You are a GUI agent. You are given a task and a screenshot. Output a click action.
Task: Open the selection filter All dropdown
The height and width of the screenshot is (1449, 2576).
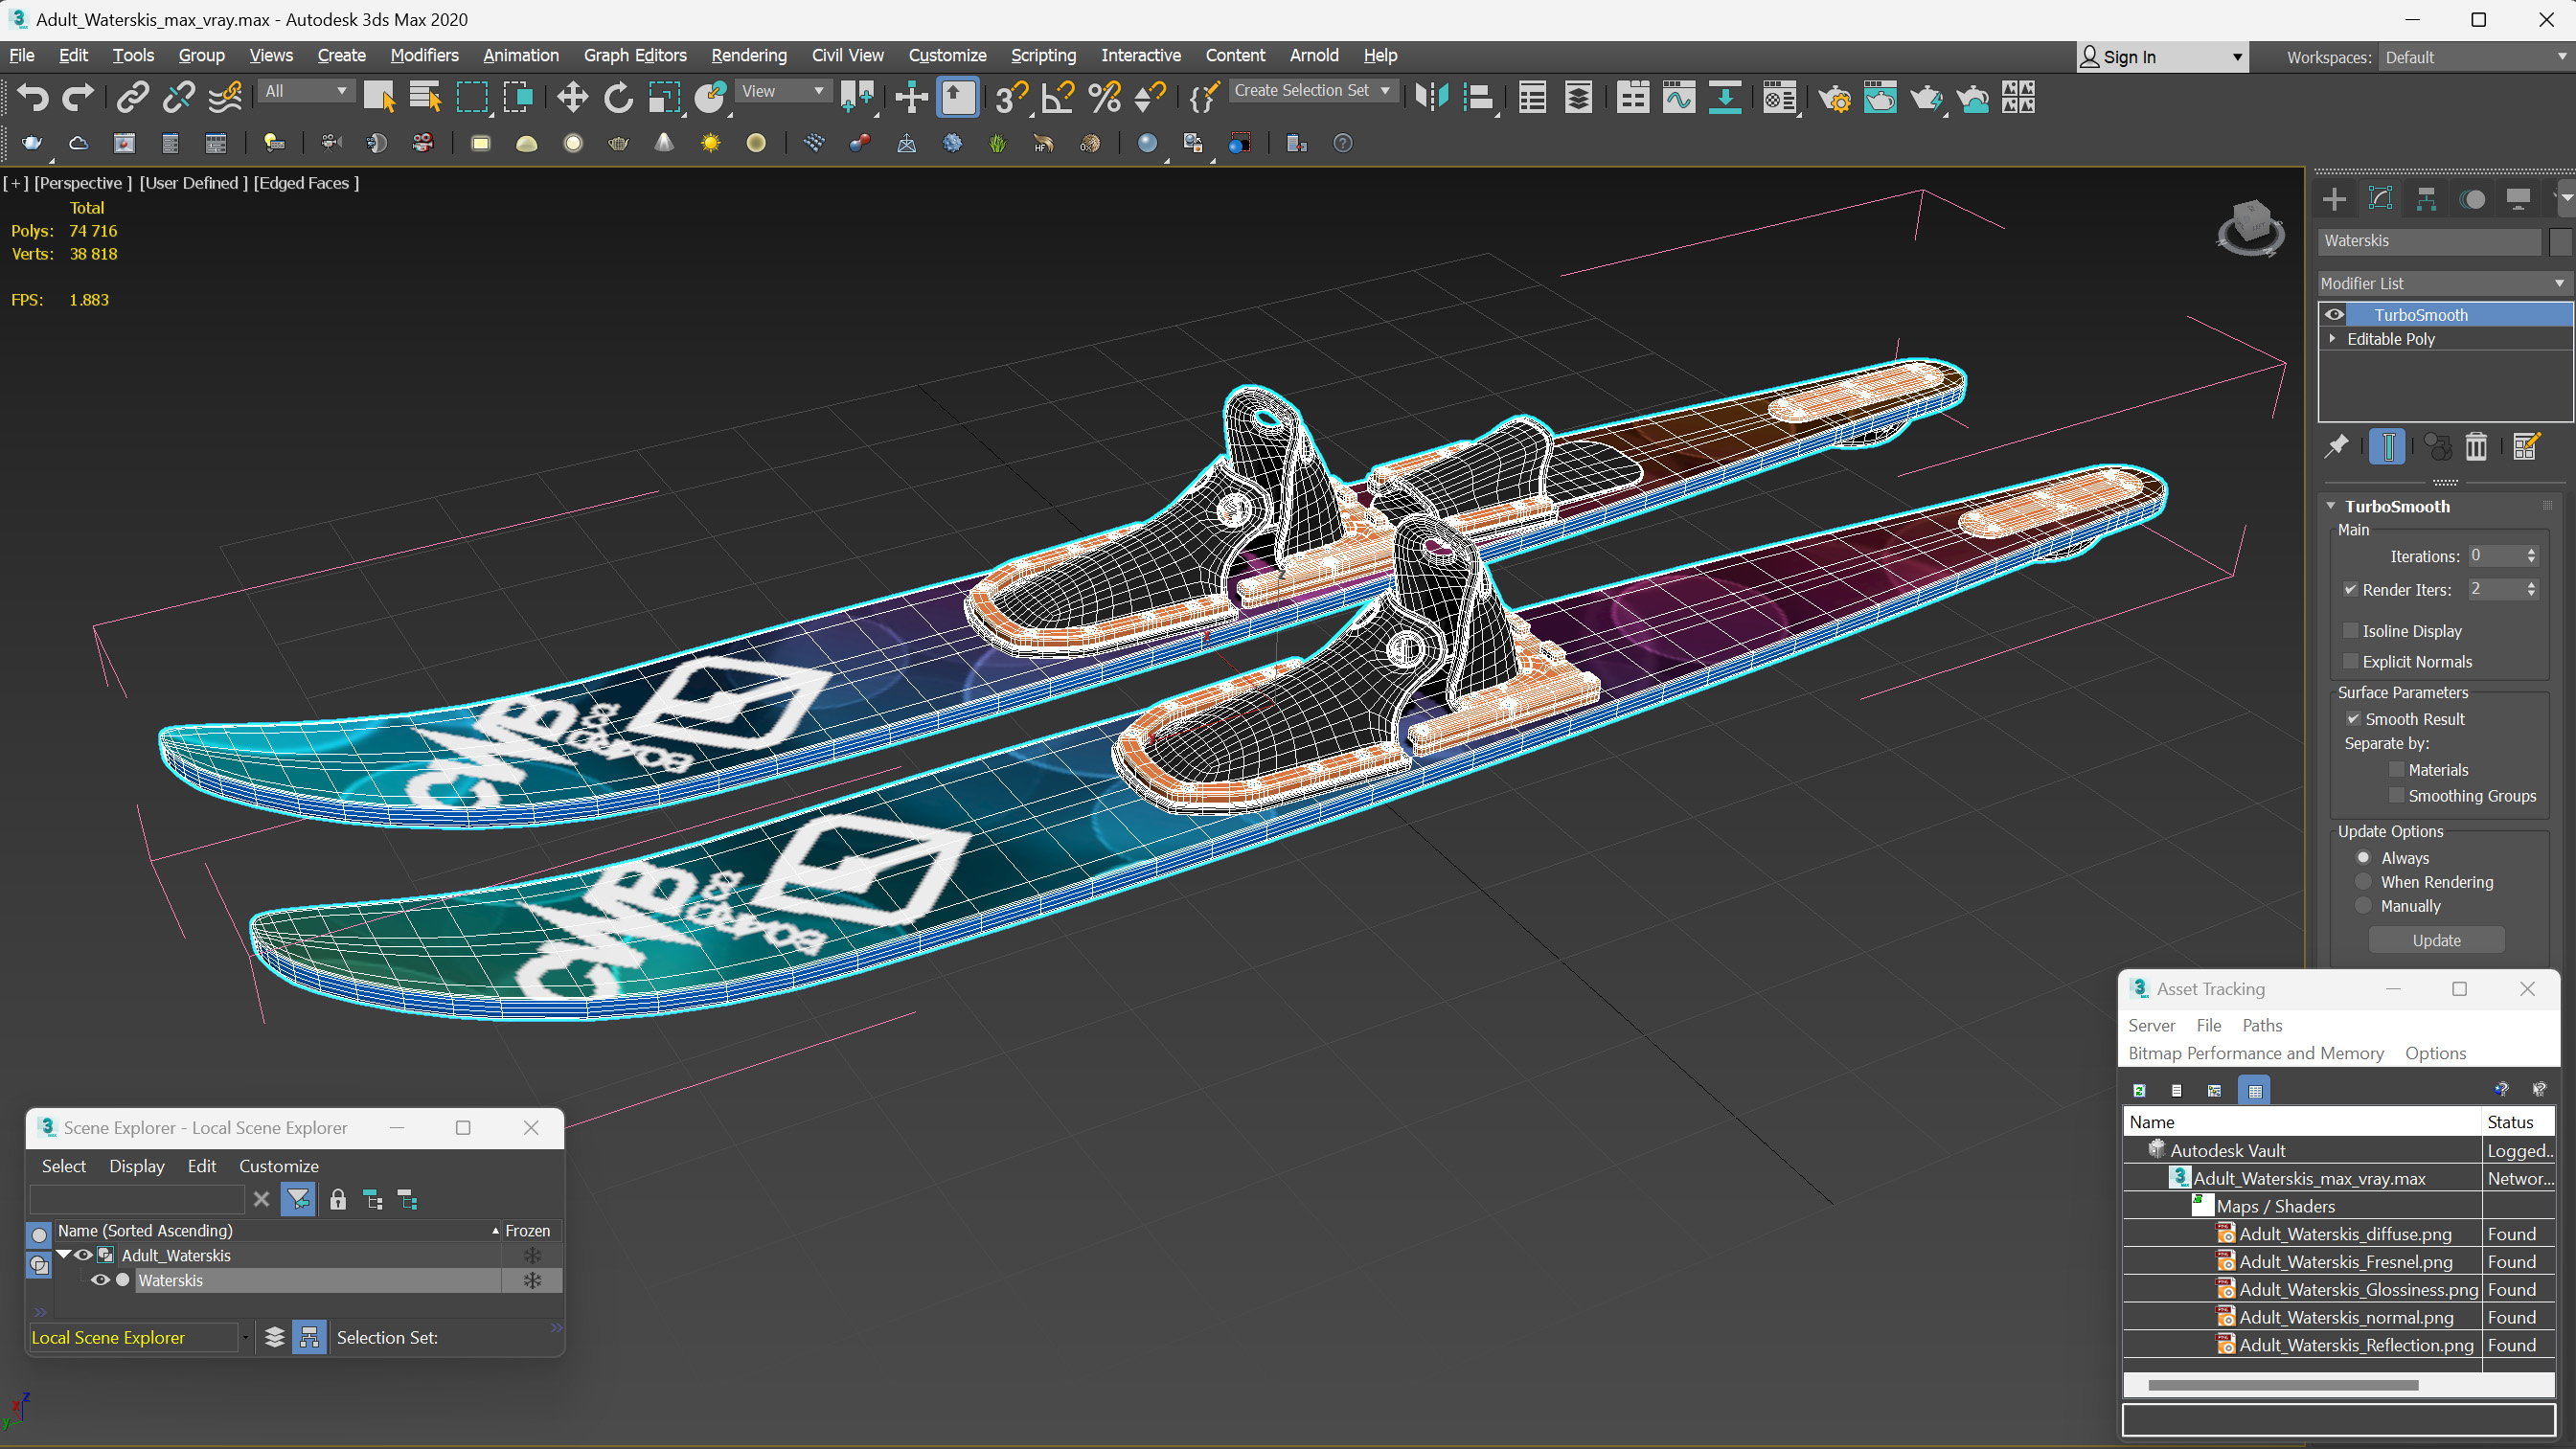pyautogui.click(x=306, y=91)
